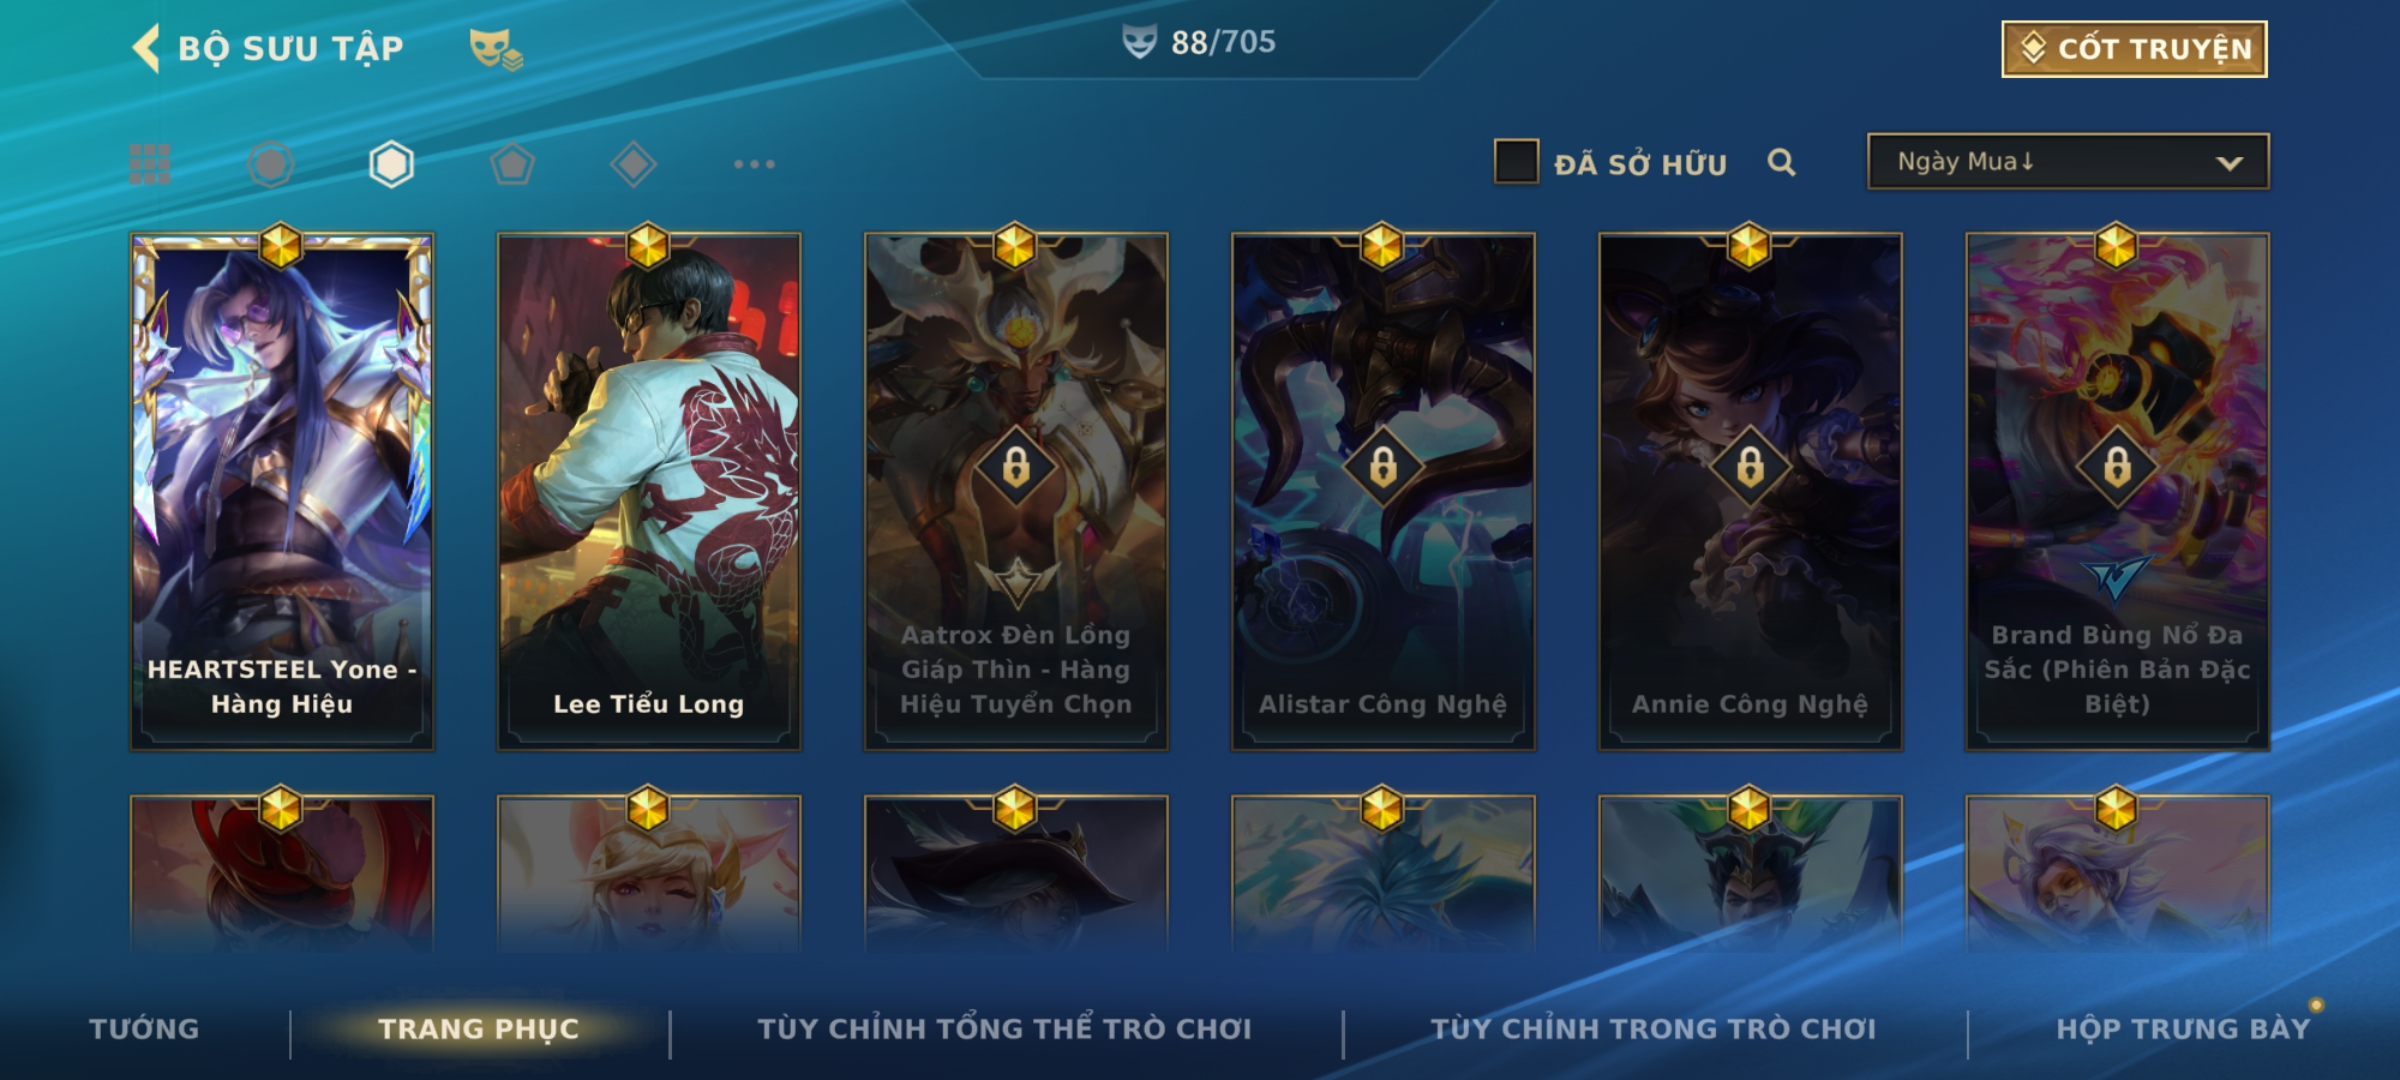
Task: Open the mask and coins icon
Action: pyautogui.click(x=496, y=49)
